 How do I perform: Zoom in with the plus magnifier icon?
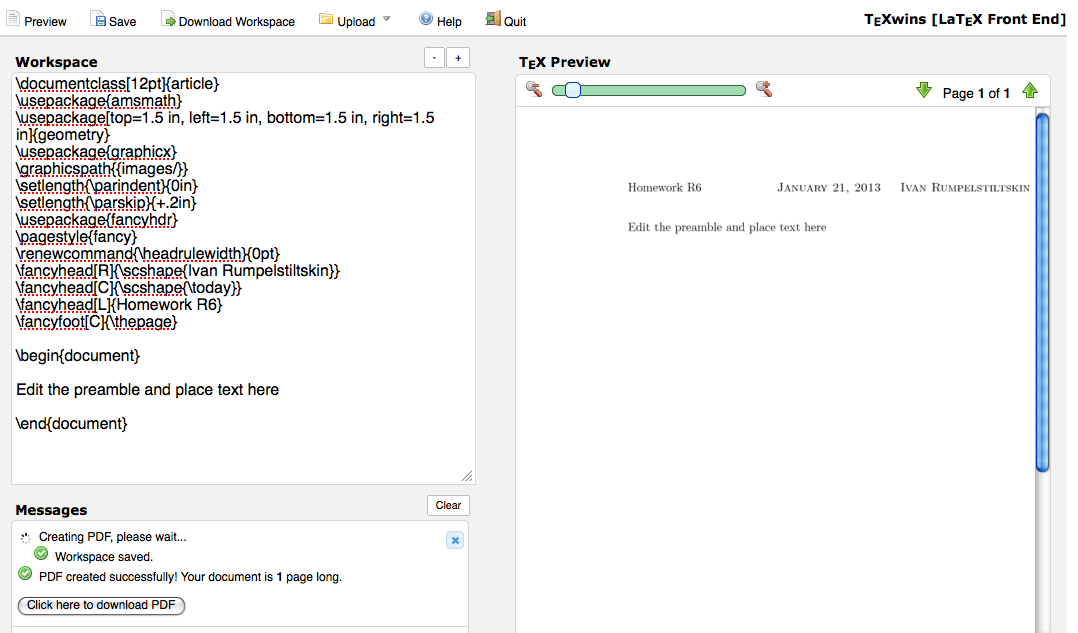click(x=764, y=90)
